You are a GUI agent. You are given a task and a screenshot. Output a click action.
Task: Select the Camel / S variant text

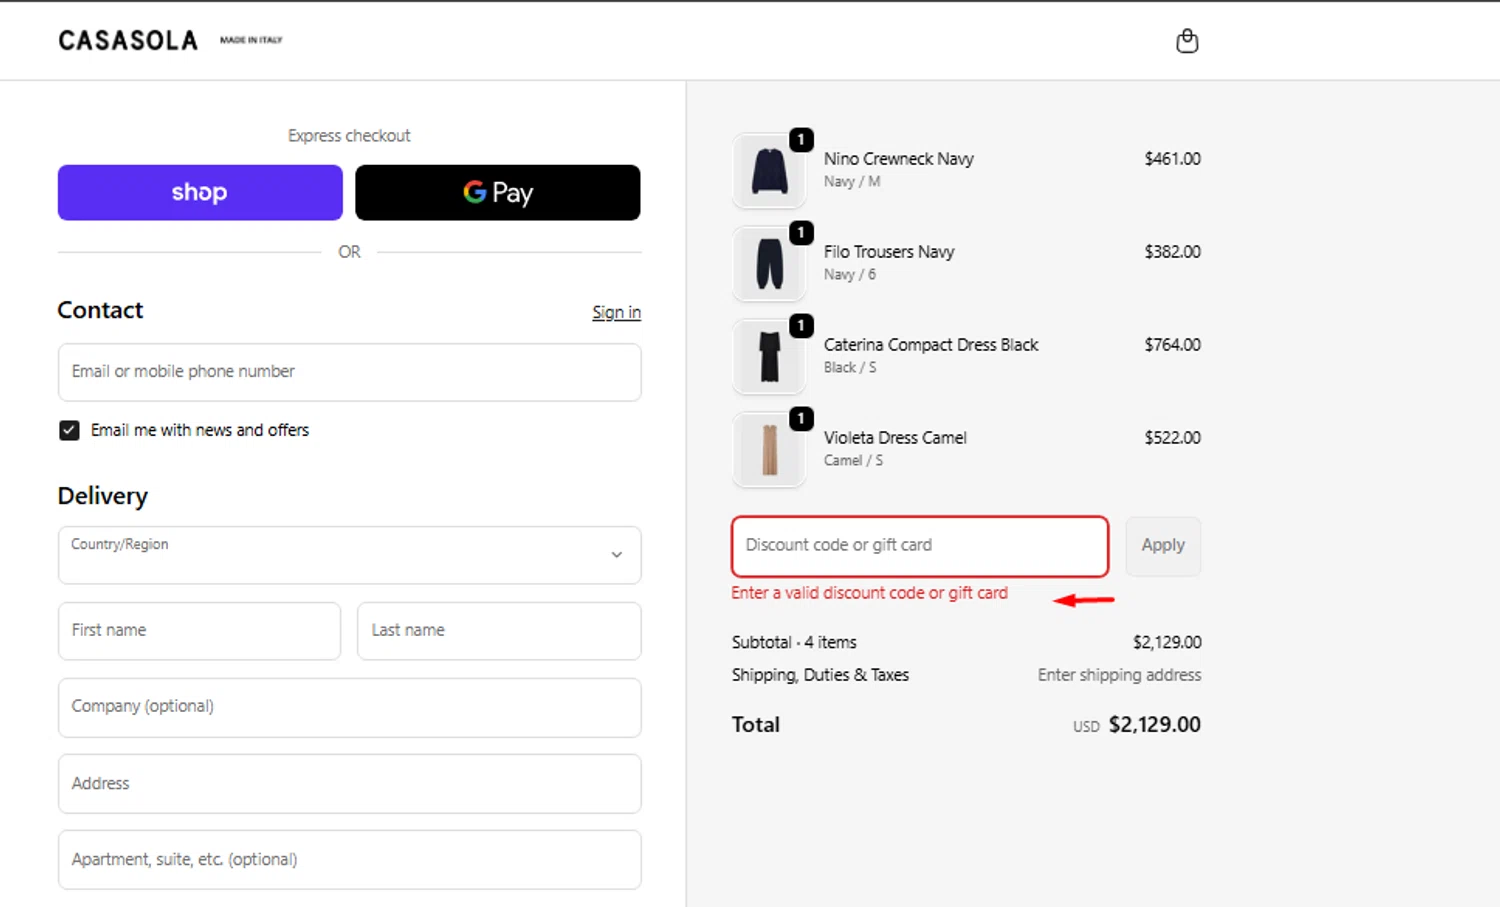tap(853, 461)
